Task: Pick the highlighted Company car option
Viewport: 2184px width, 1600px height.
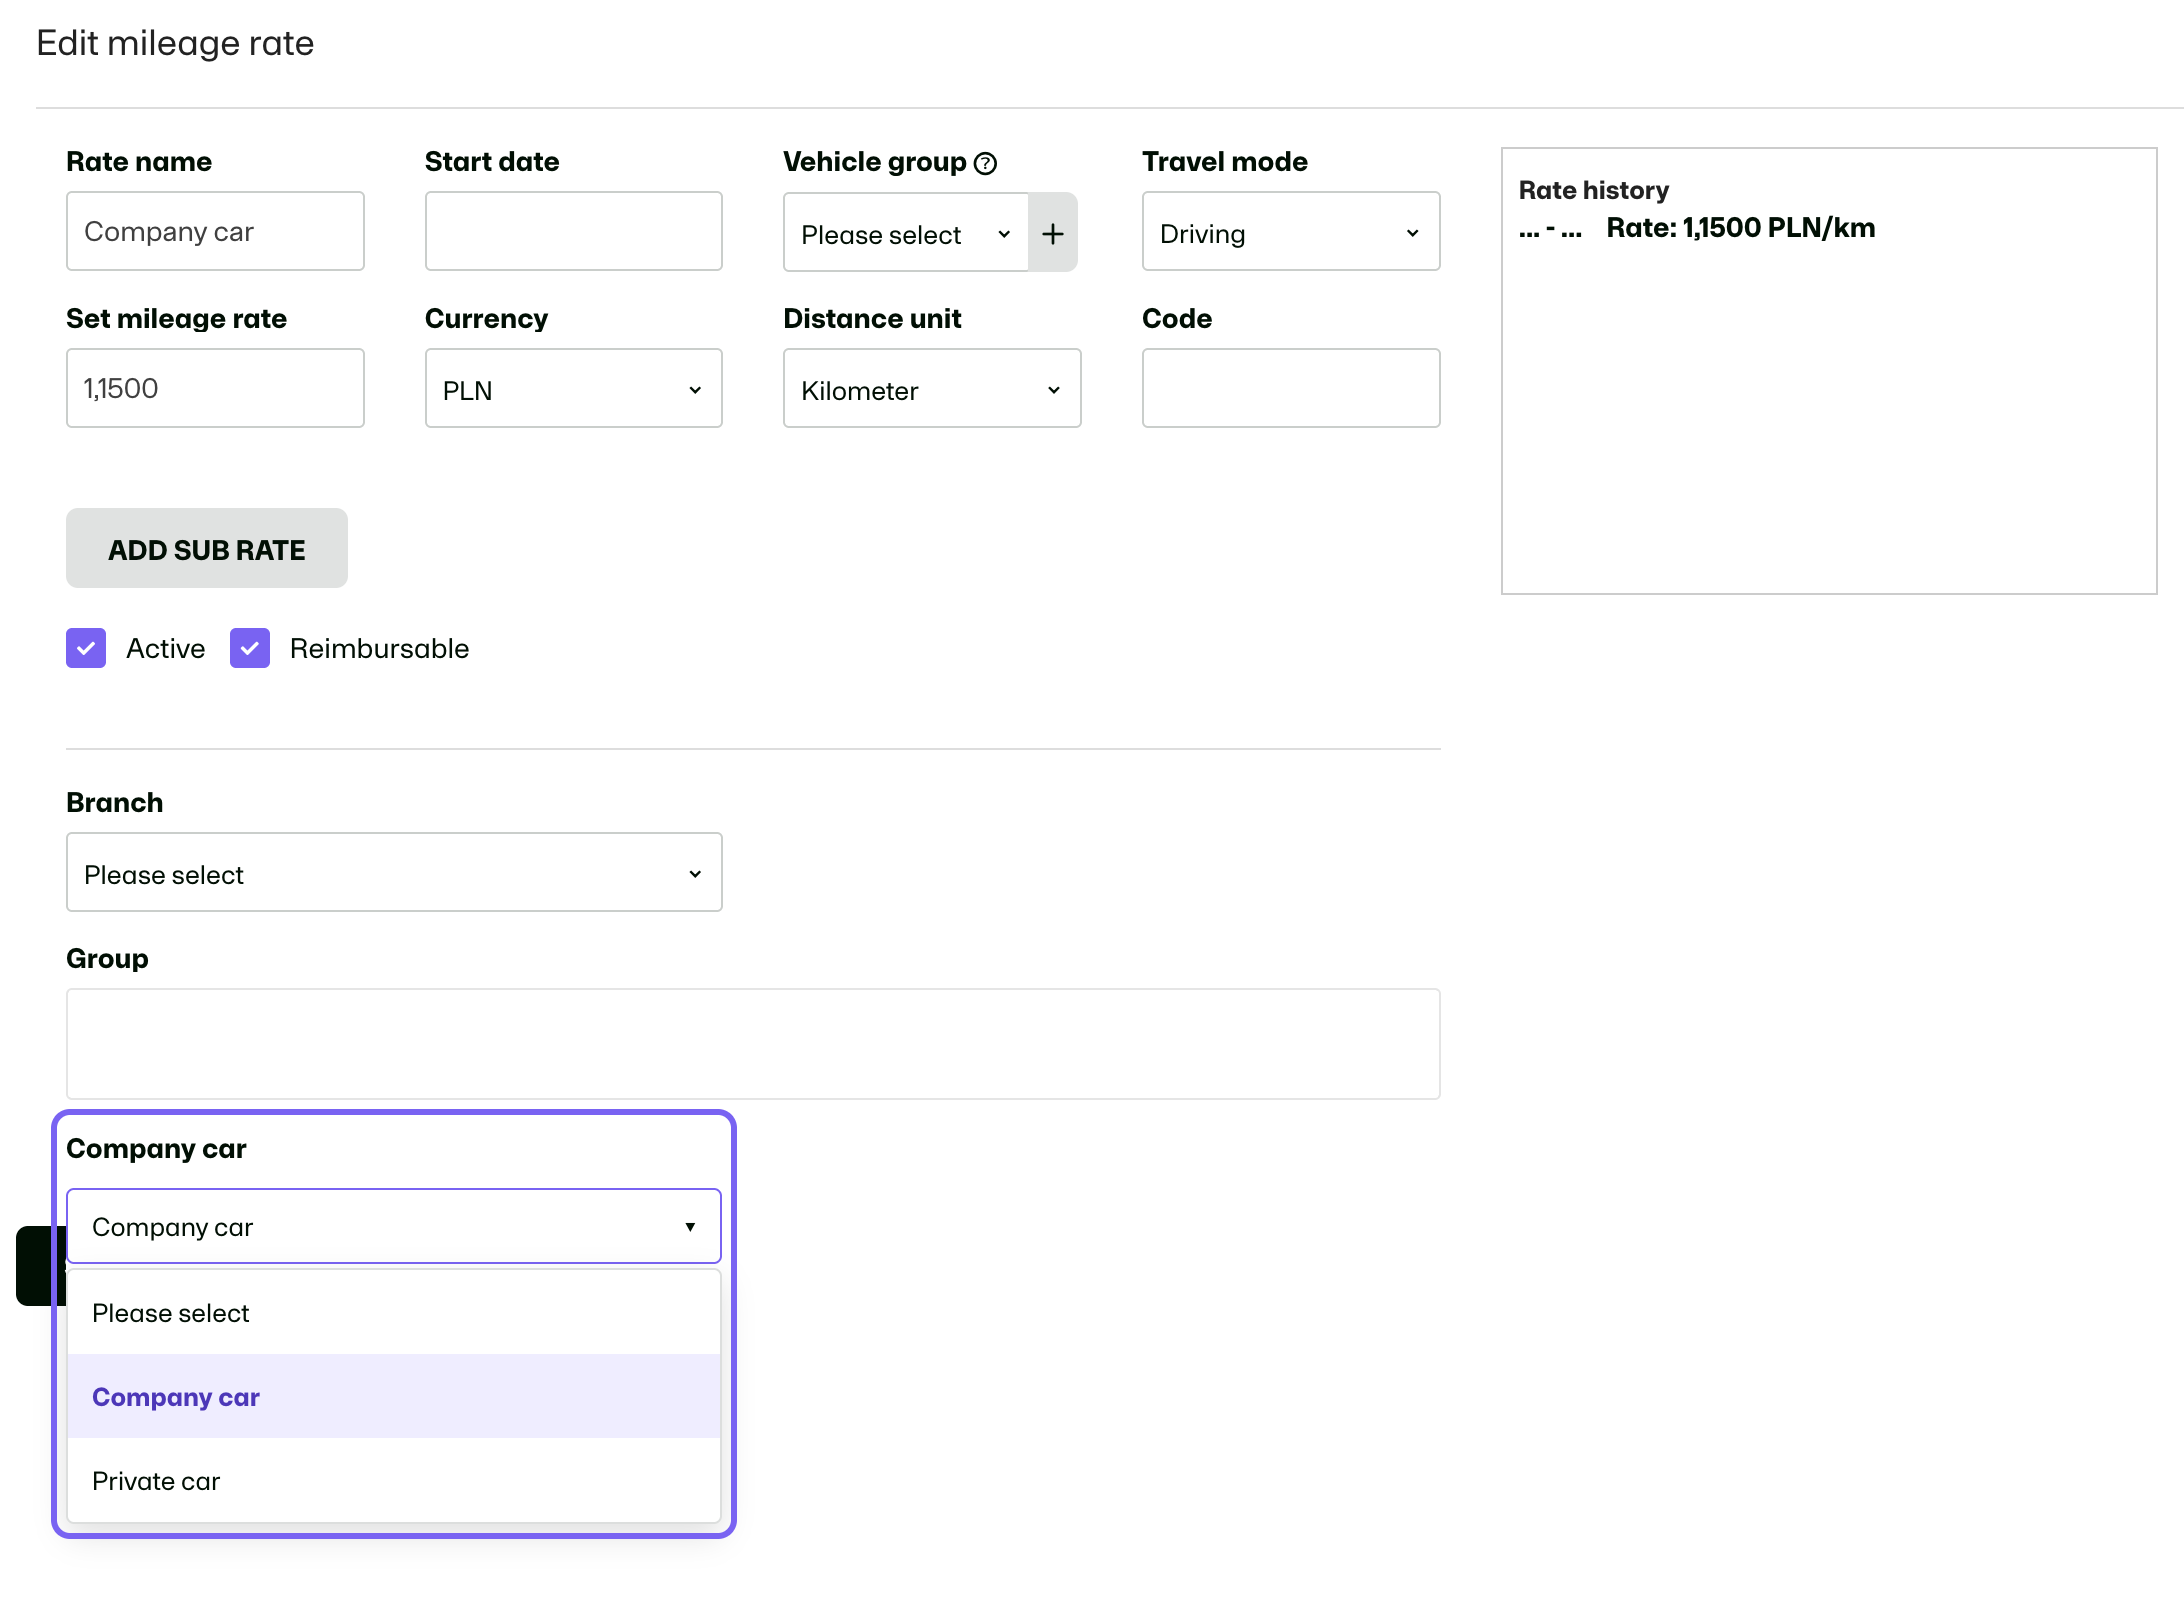Action: coord(394,1396)
